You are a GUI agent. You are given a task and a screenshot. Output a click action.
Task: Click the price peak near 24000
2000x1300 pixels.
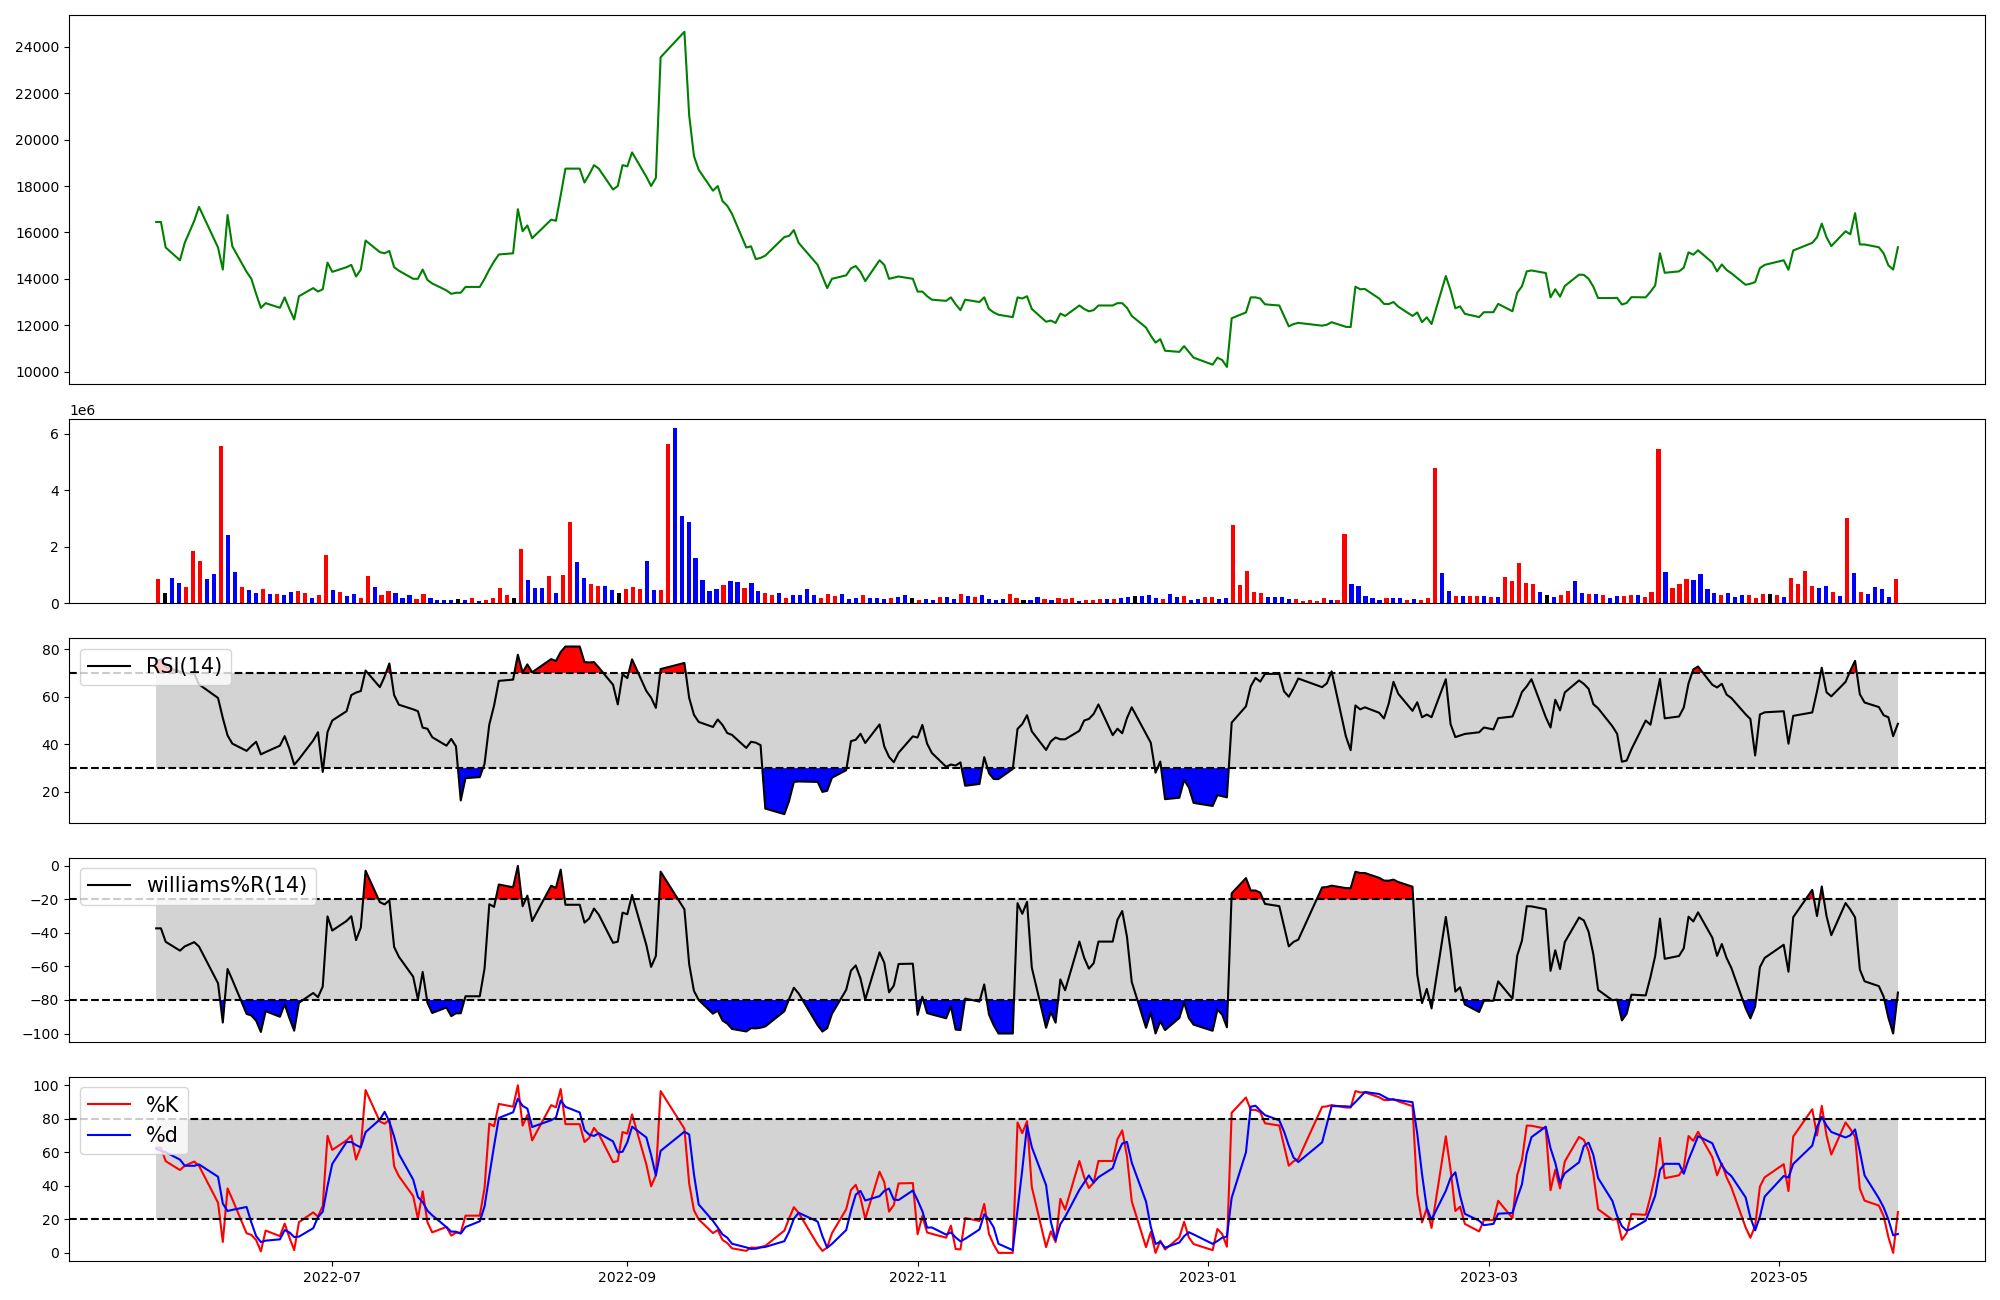click(684, 33)
